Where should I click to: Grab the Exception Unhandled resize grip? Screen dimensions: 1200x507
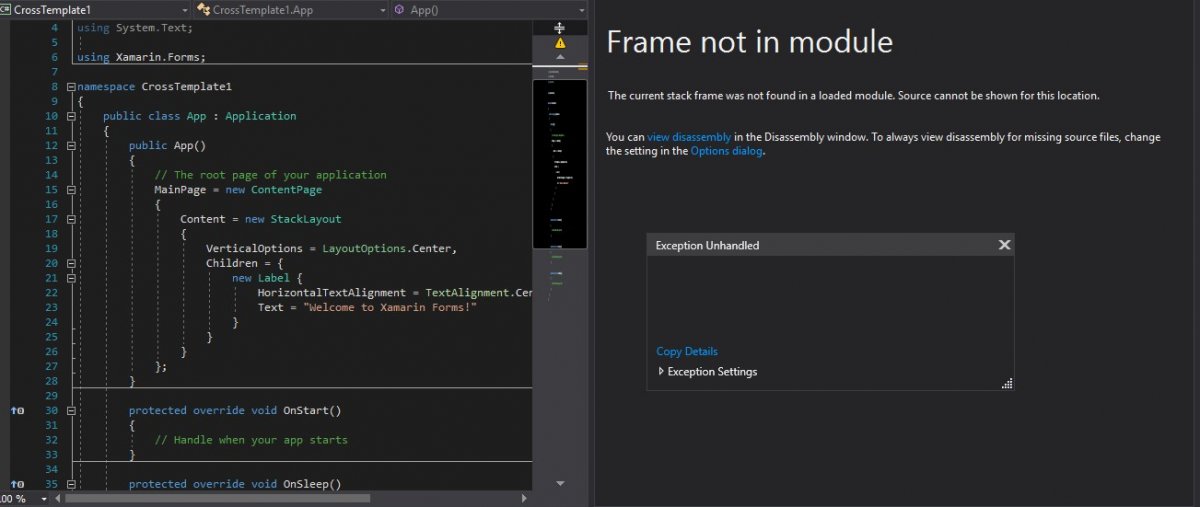click(1006, 383)
